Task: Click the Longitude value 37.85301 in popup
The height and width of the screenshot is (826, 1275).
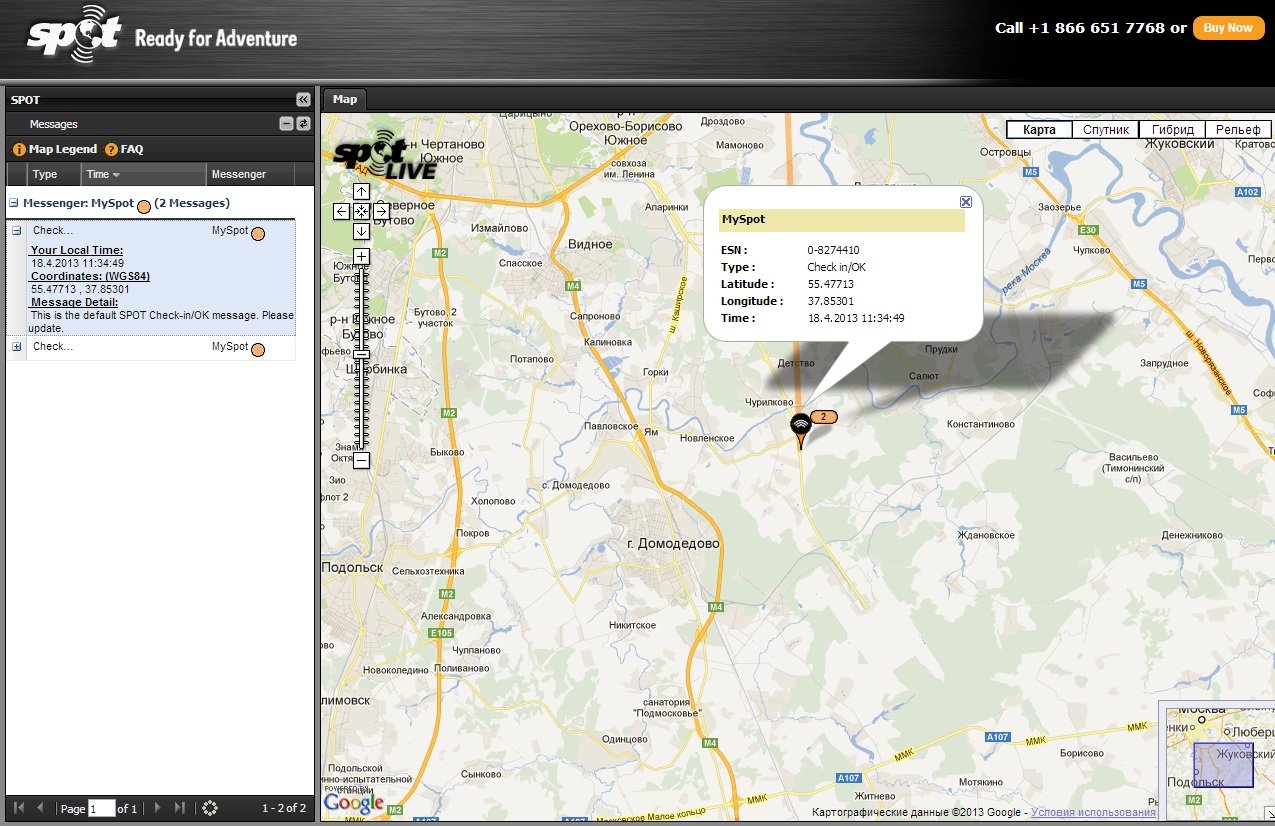Action: [830, 301]
